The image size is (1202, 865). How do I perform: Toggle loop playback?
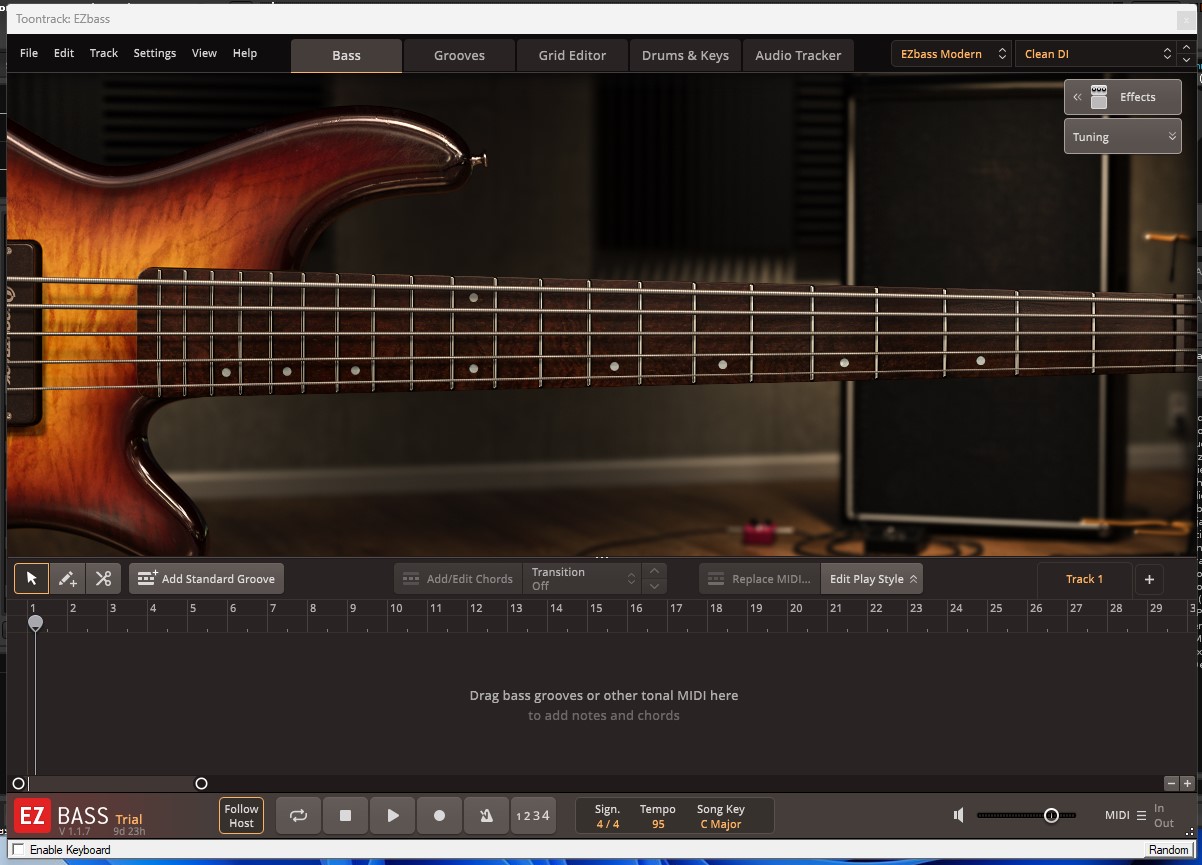(x=298, y=816)
